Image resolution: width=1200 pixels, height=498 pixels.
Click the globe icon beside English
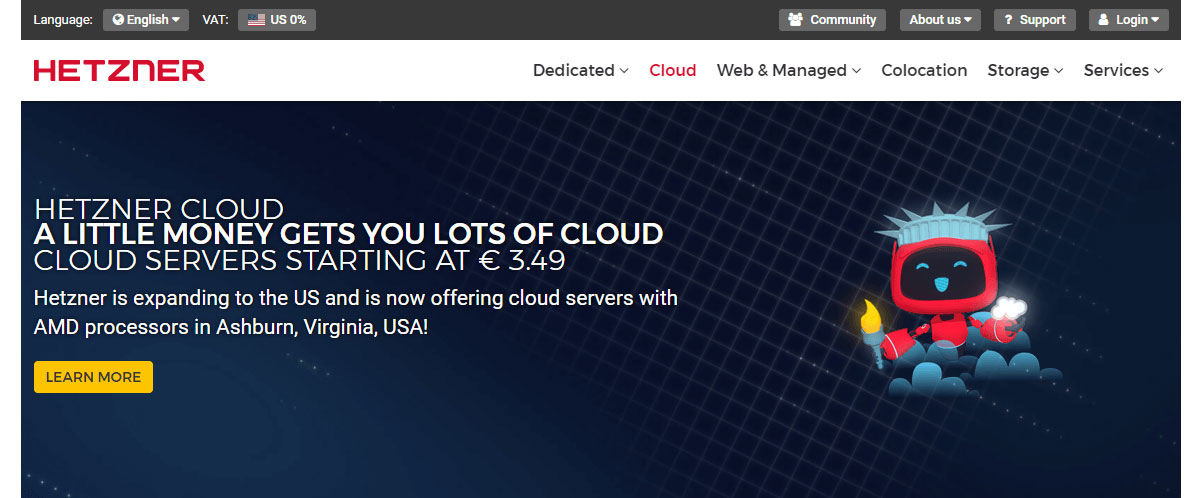click(118, 20)
